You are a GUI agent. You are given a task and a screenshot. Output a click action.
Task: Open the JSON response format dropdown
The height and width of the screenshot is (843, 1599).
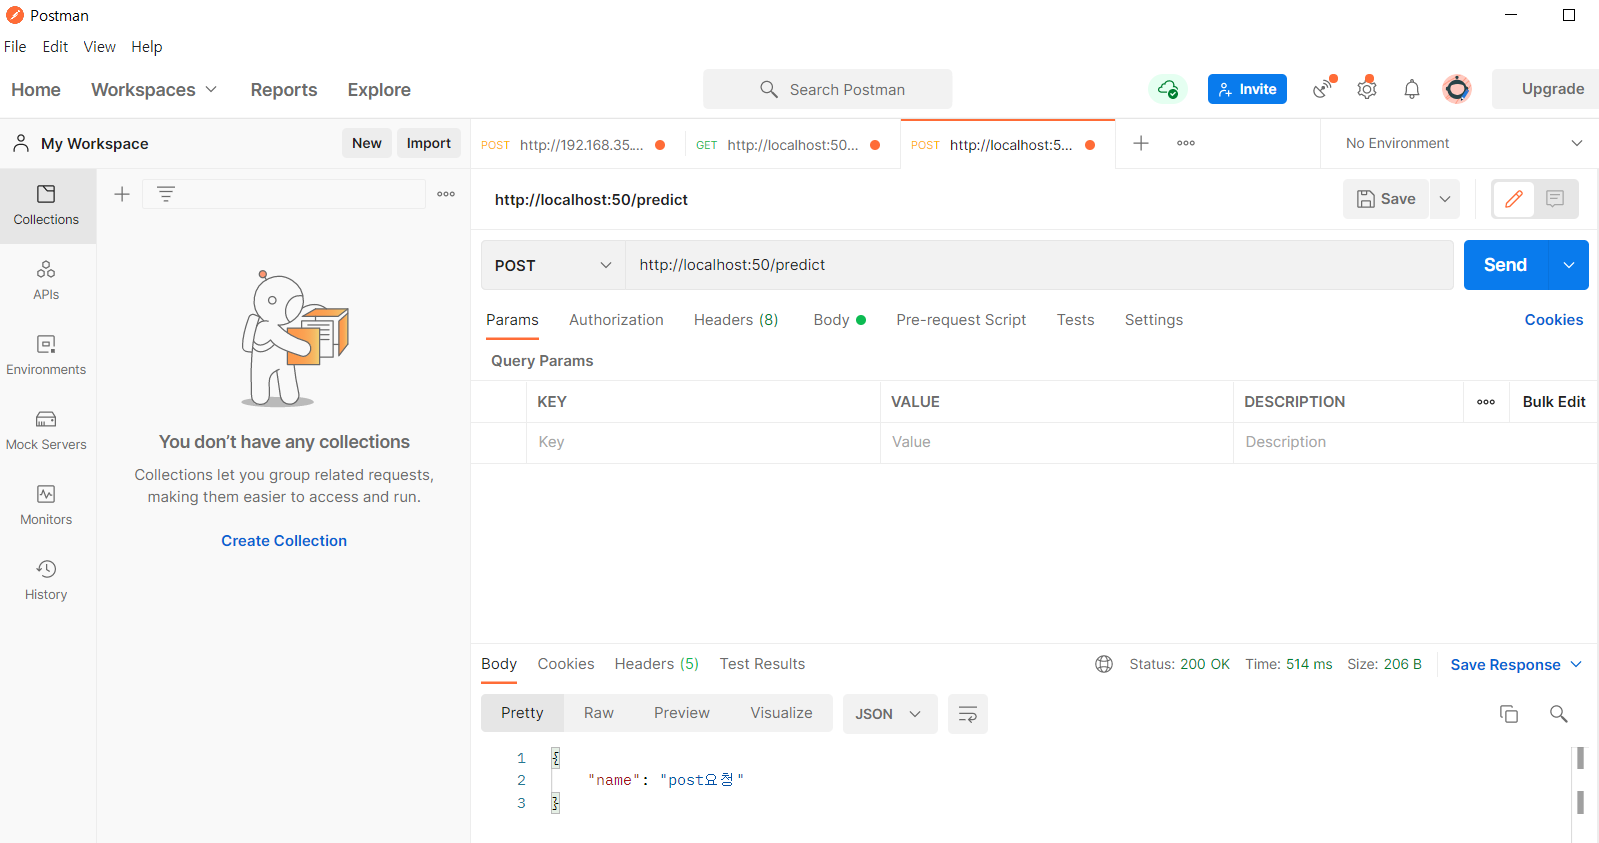pyautogui.click(x=890, y=714)
